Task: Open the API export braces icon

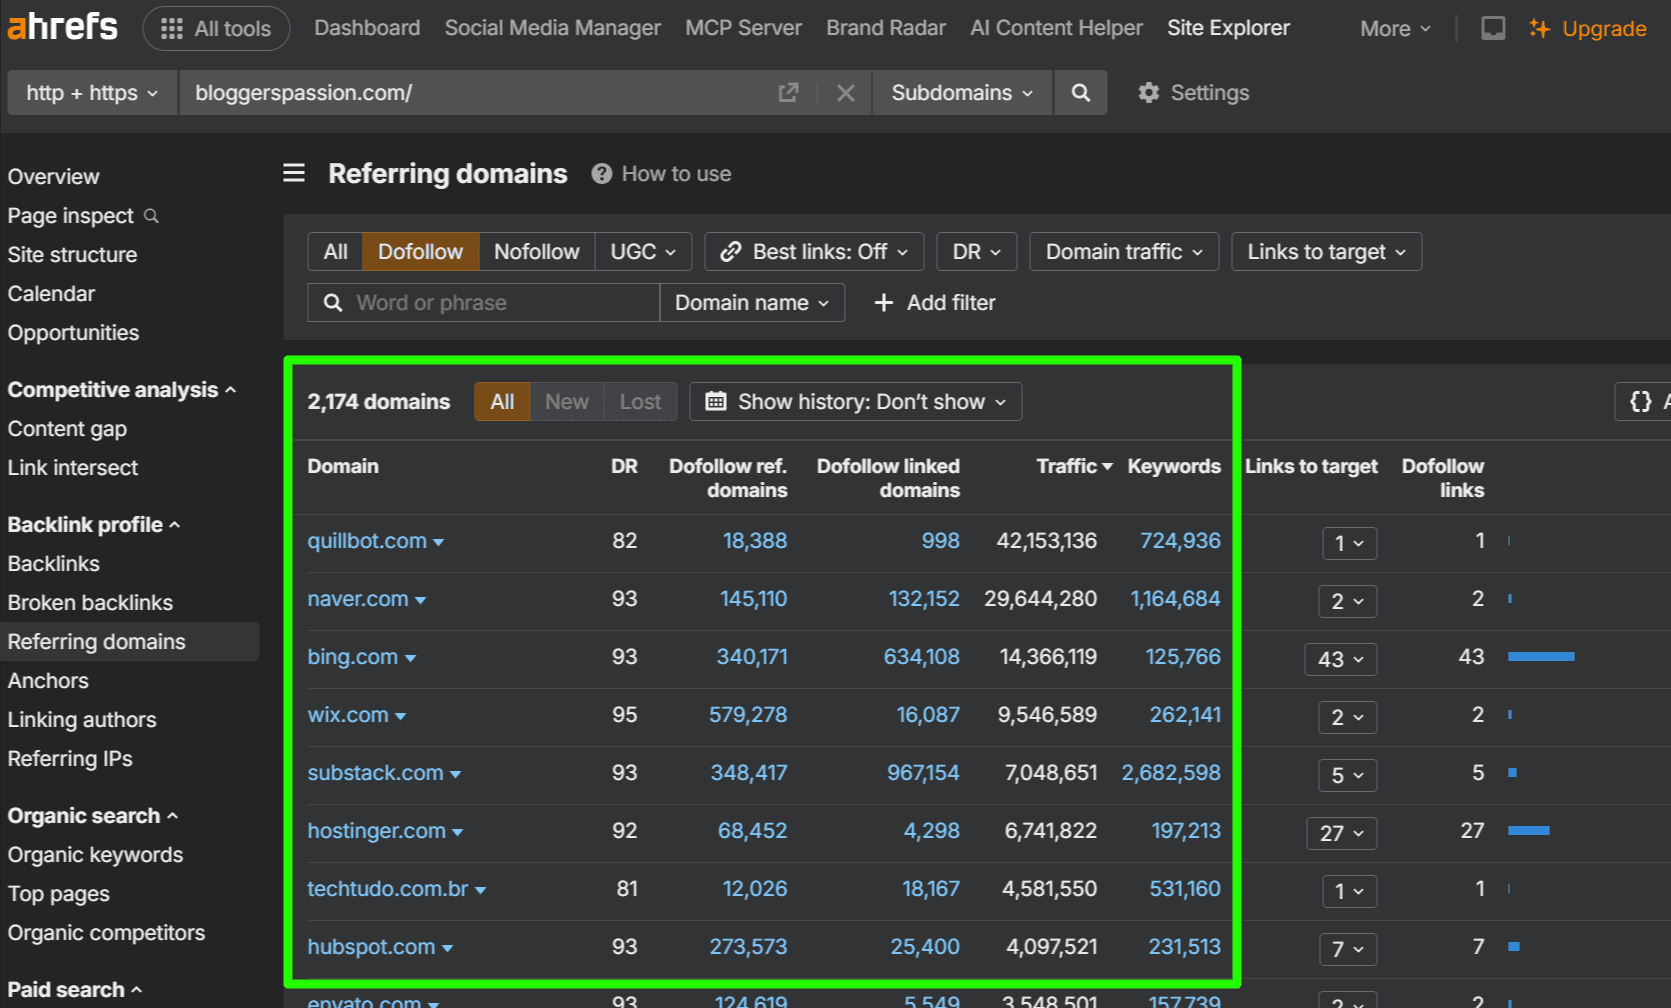Action: click(x=1640, y=401)
